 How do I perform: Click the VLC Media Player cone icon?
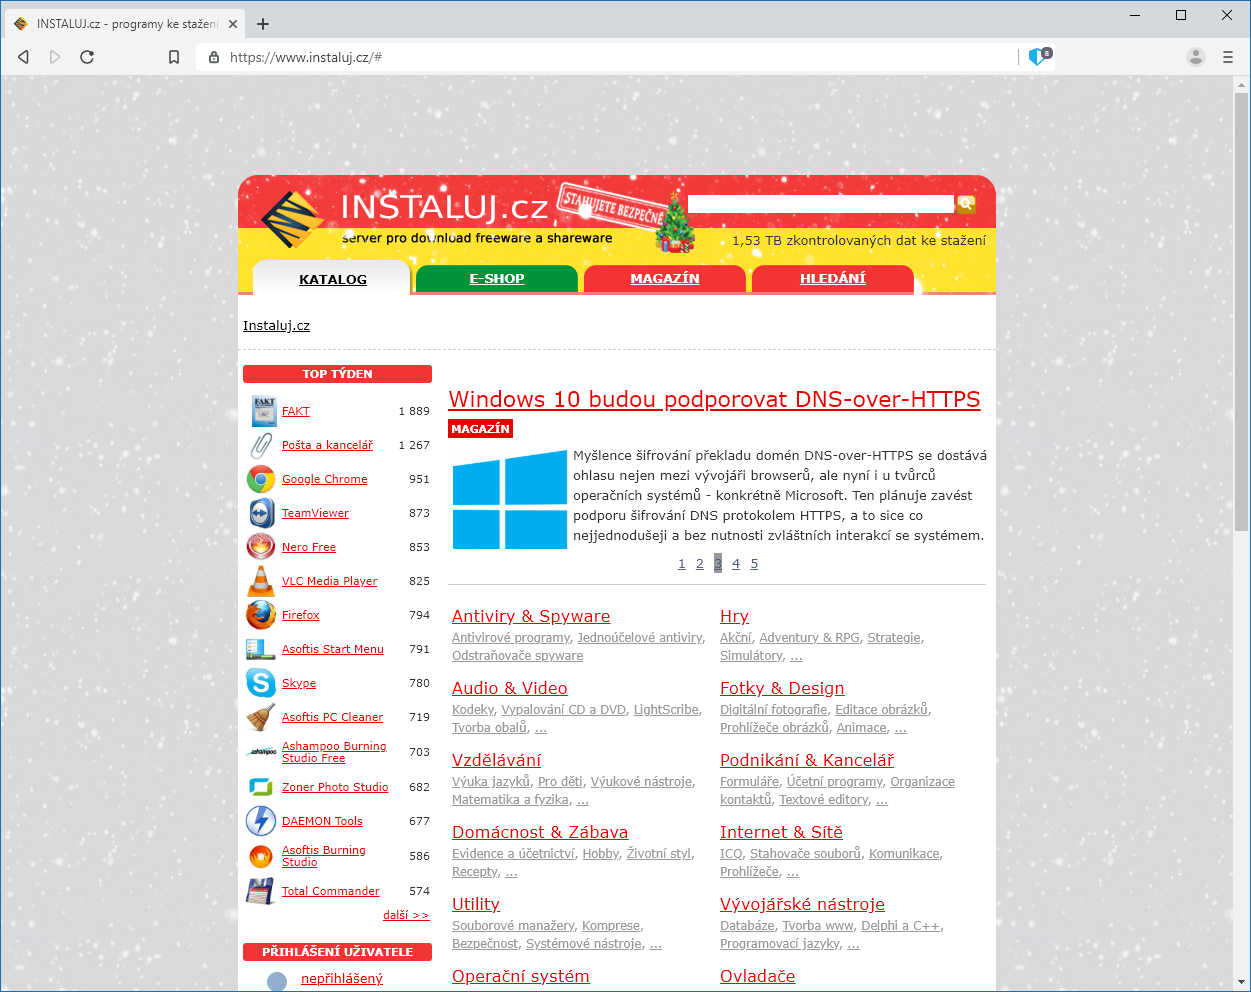(261, 581)
